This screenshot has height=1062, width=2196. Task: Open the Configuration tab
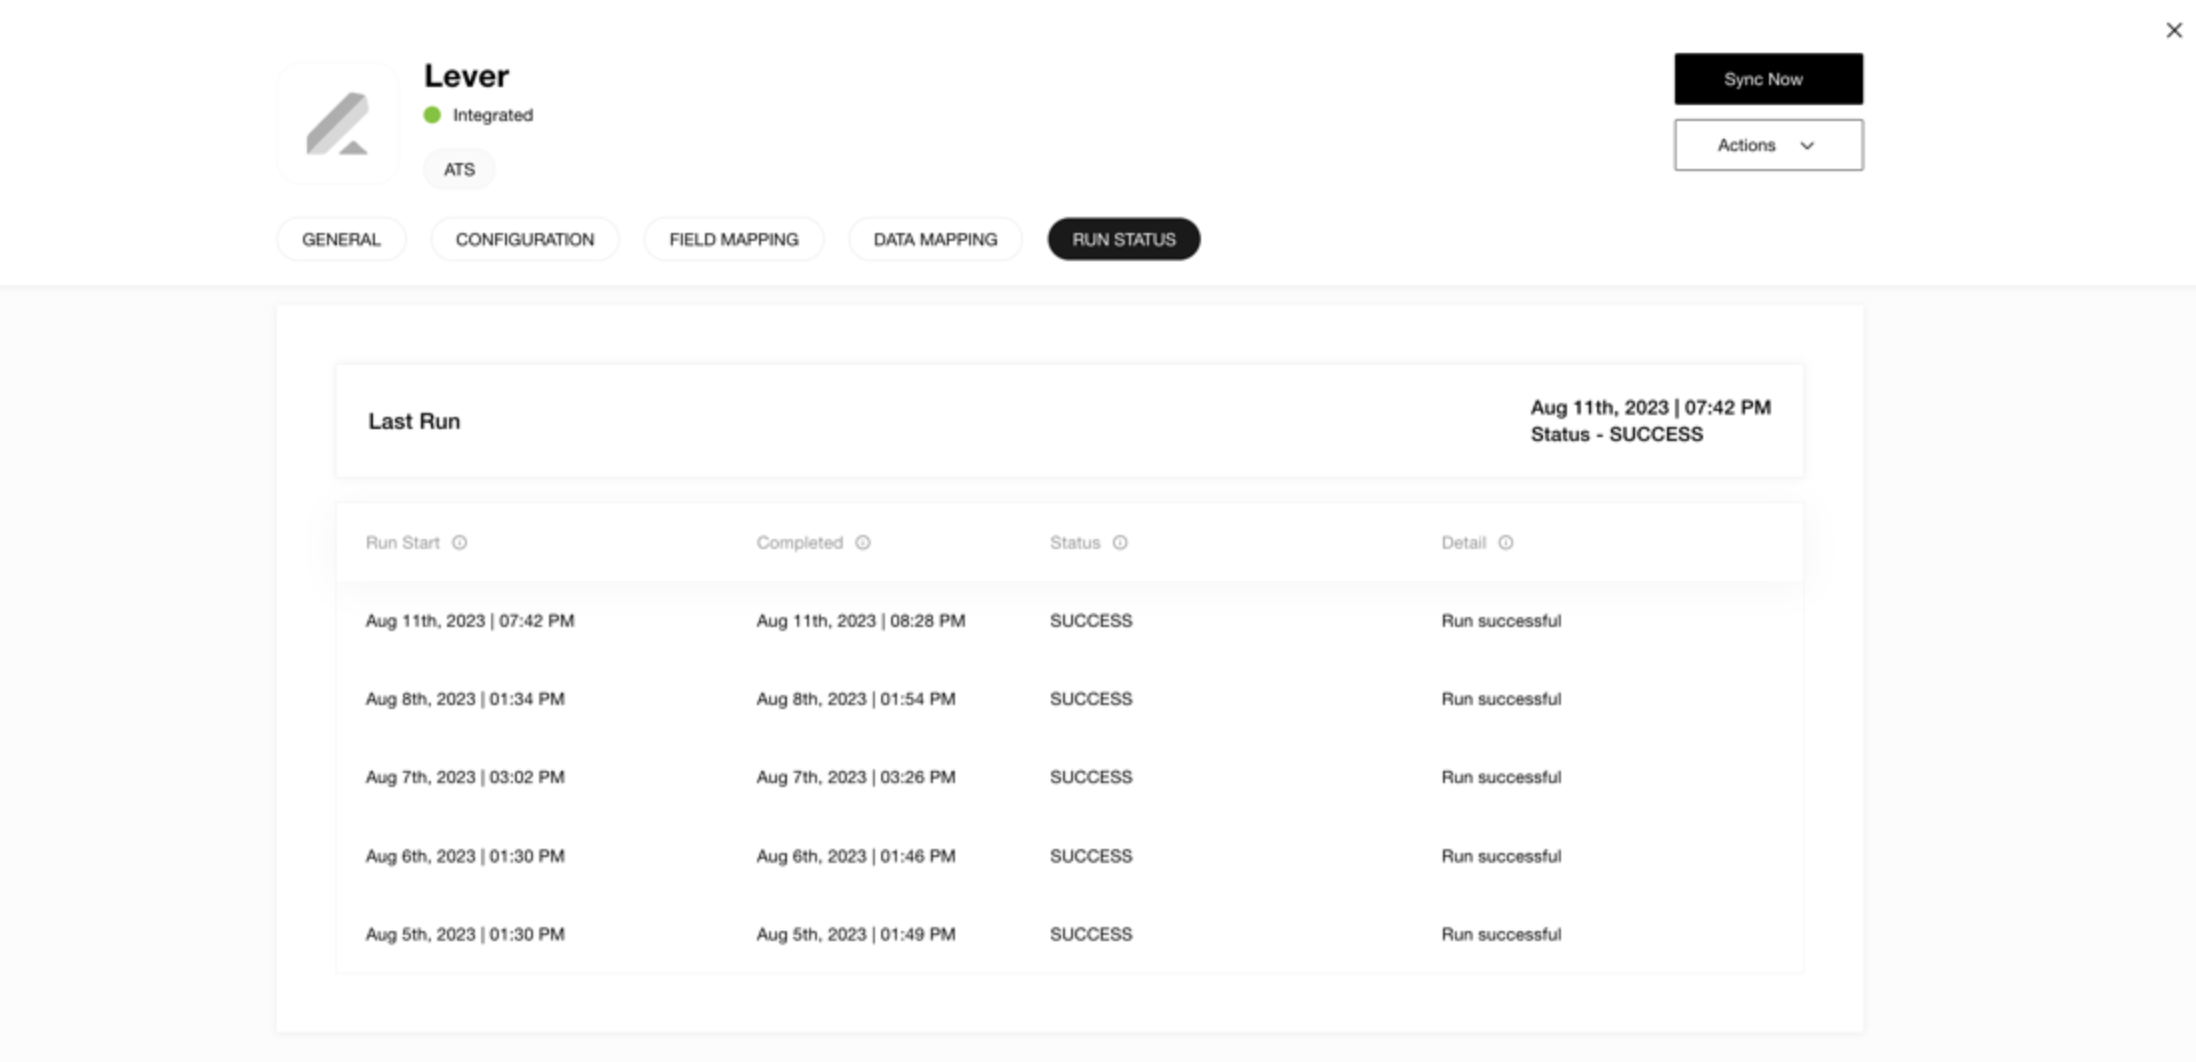[x=524, y=240]
